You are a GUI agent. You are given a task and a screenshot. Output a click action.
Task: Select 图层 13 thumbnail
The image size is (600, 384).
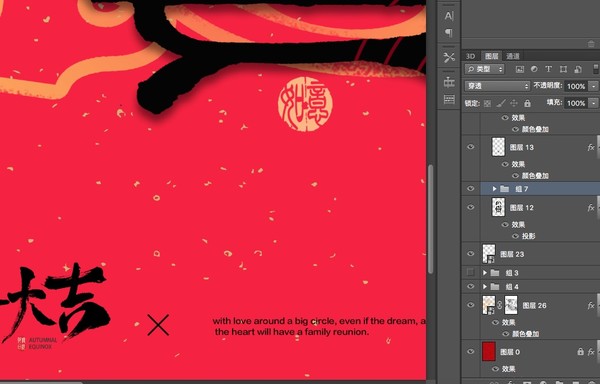[498, 147]
